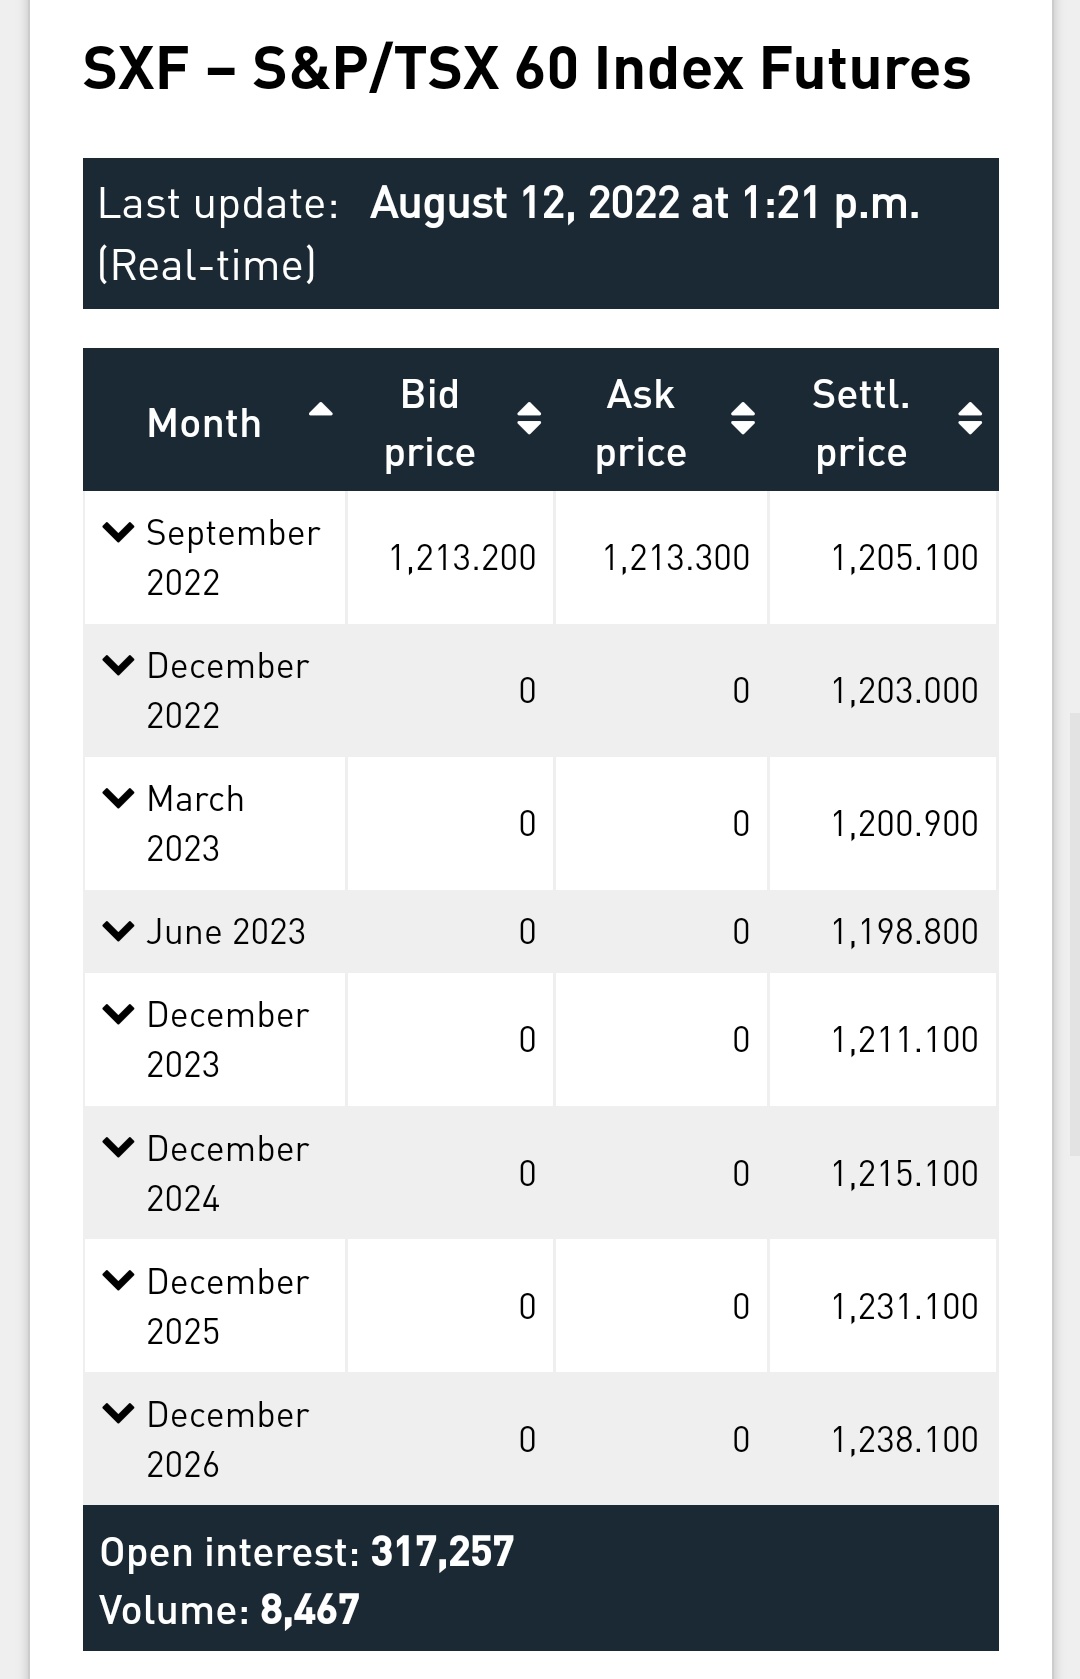
Task: Expand the March 2023 row chevron
Action: 118,799
